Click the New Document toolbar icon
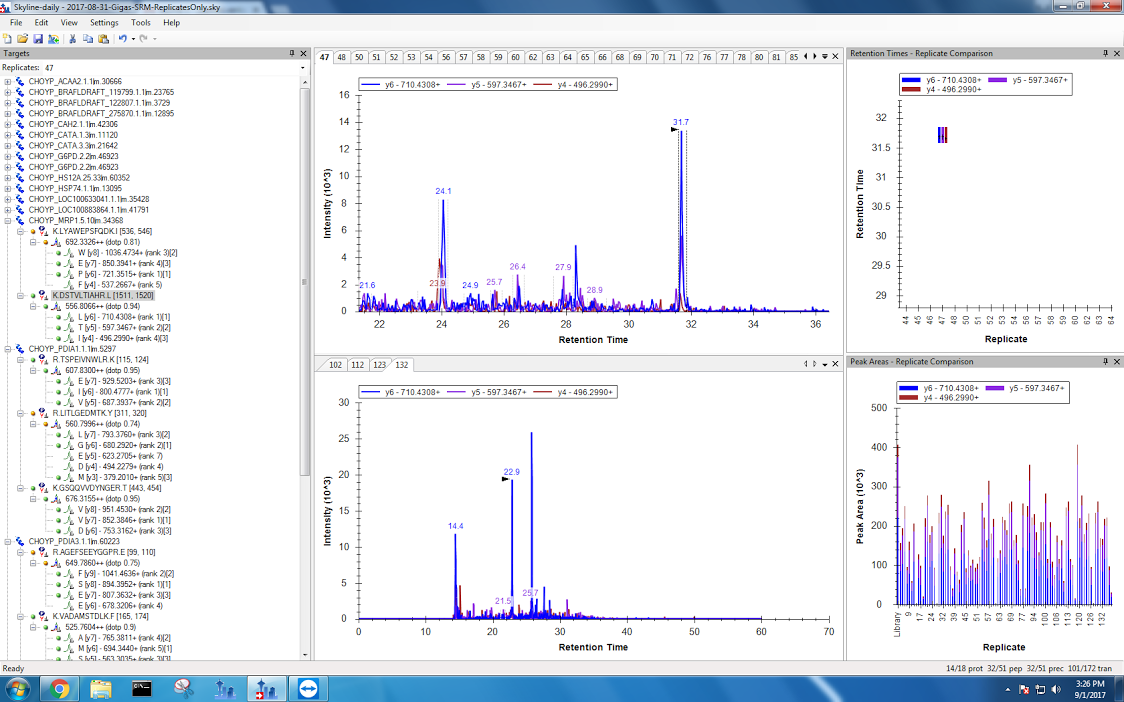The image size is (1124, 702). [8, 38]
